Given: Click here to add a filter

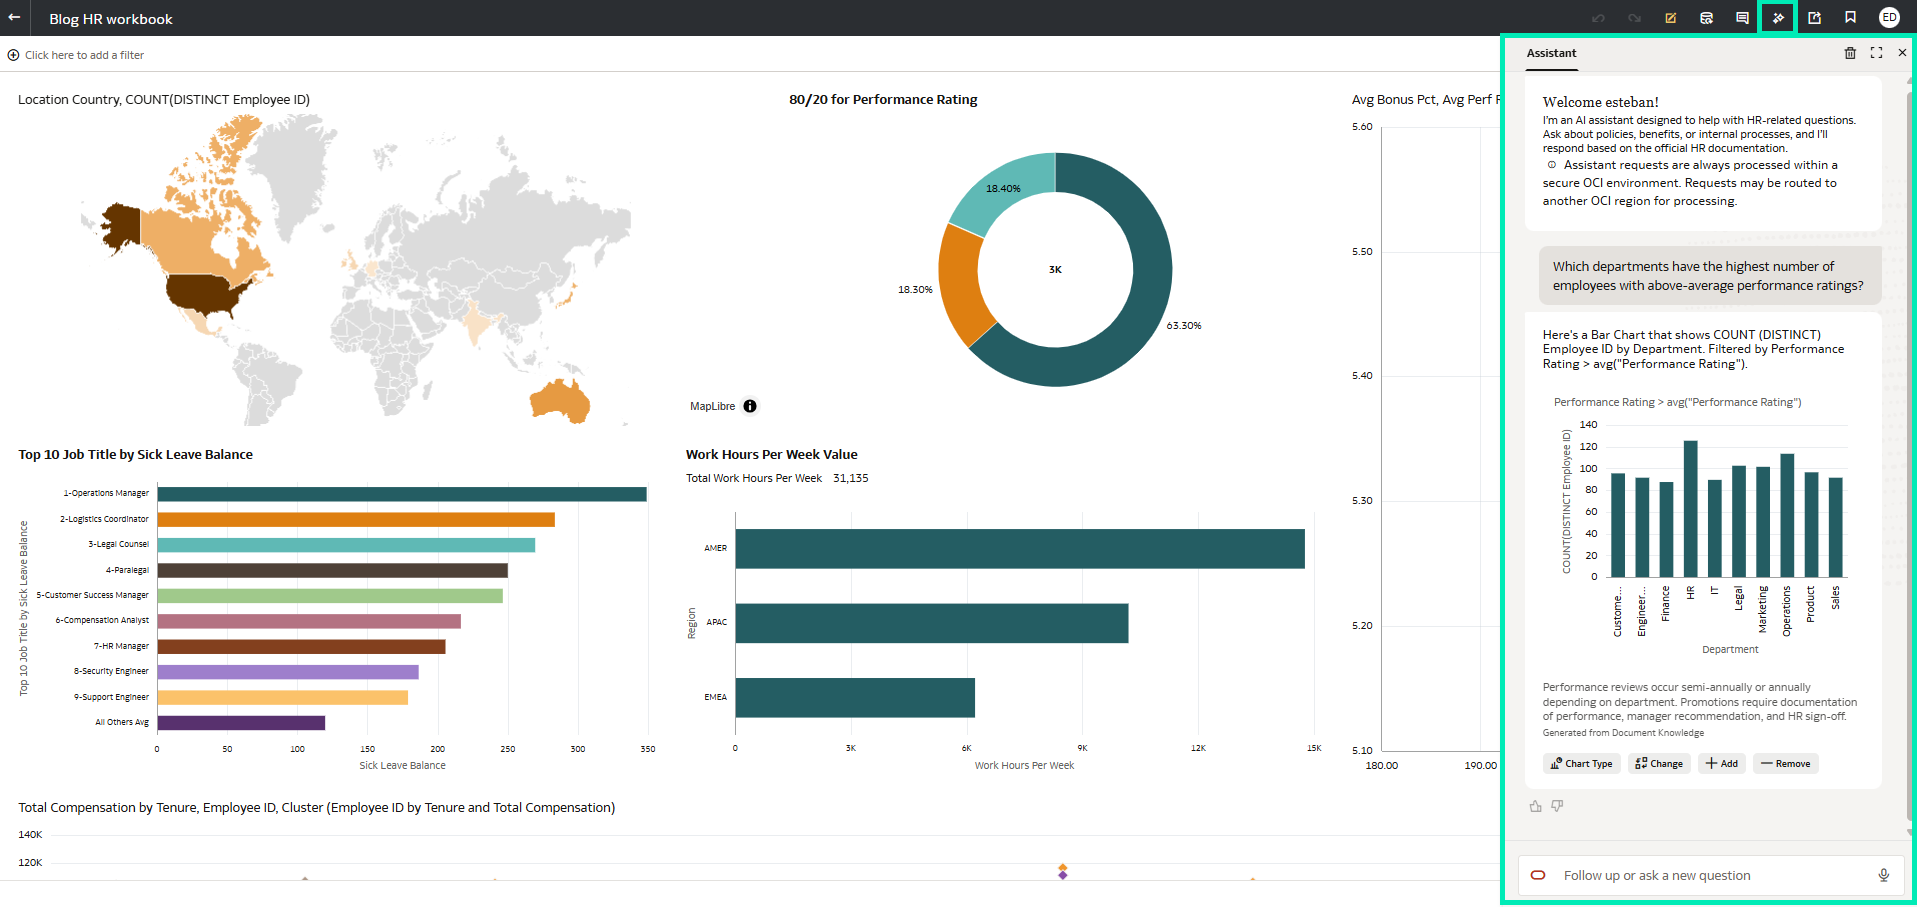Looking at the screenshot, I should coord(76,55).
